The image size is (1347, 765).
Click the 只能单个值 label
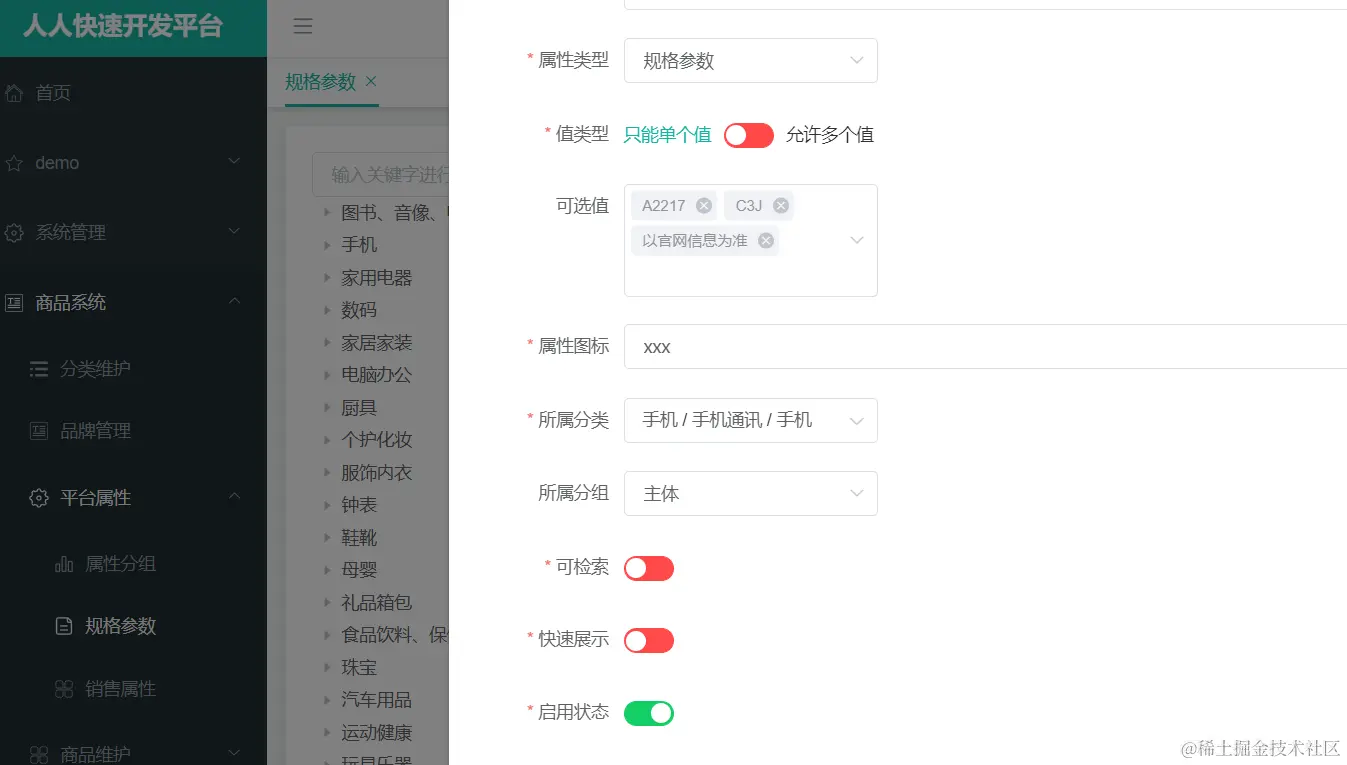pos(668,135)
